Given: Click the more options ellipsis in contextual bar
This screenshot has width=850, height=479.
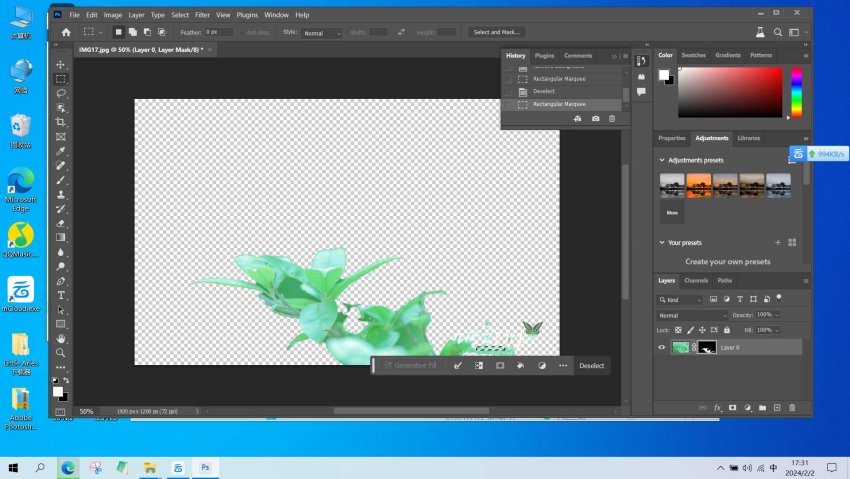Looking at the screenshot, I should coord(563,366).
